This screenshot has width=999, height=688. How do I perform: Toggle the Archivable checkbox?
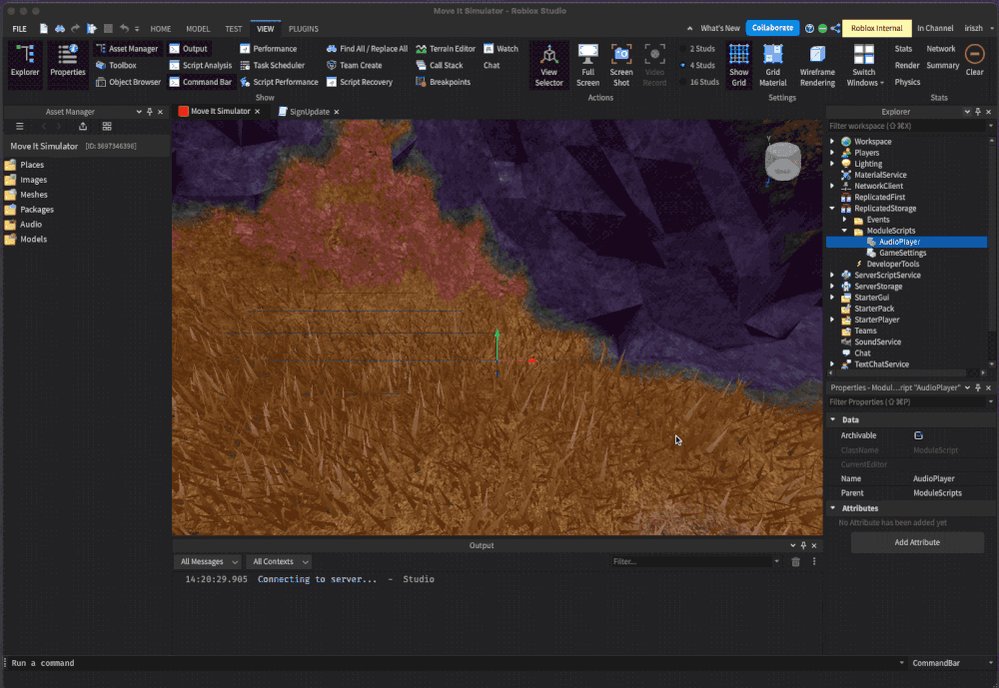[x=918, y=435]
